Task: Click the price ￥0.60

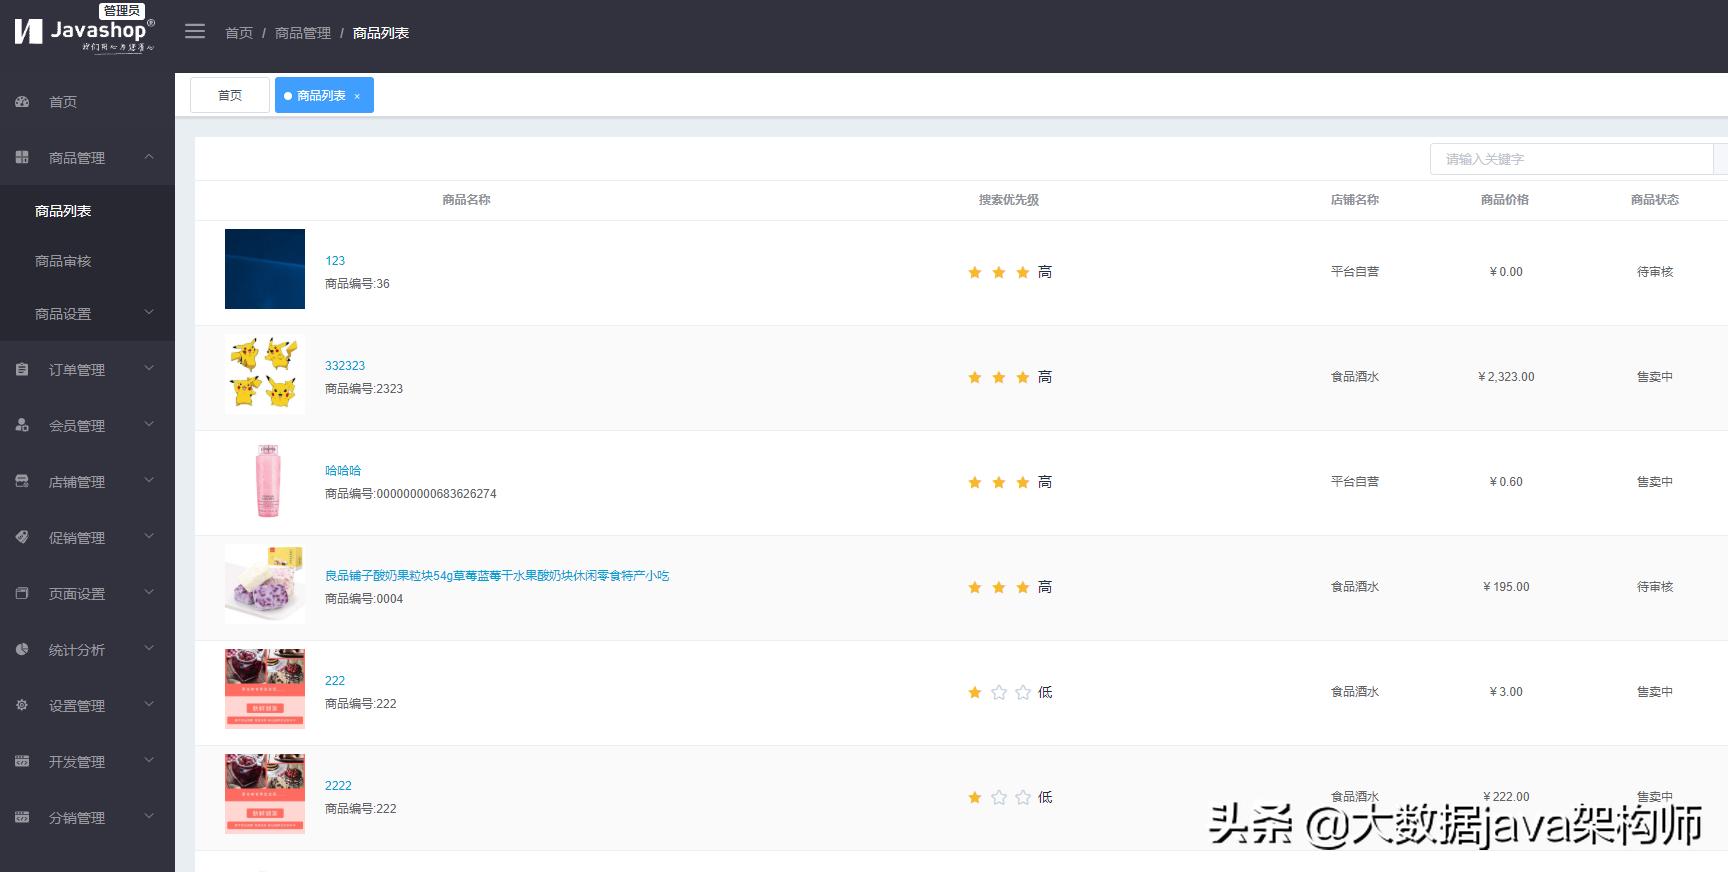Action: 1506,482
